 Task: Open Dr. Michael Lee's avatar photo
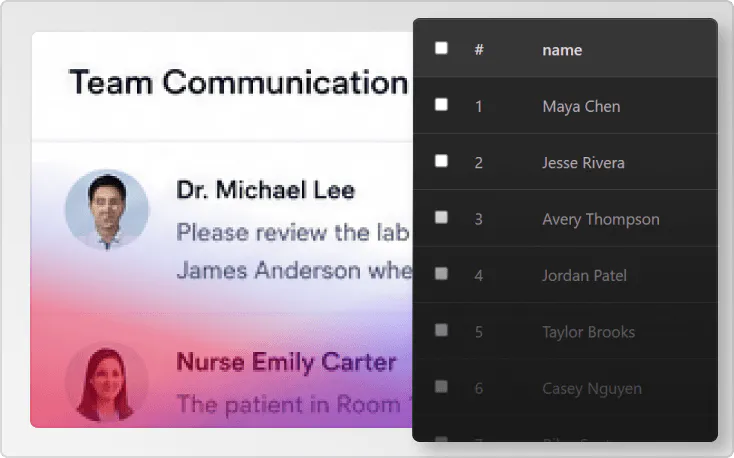[107, 210]
